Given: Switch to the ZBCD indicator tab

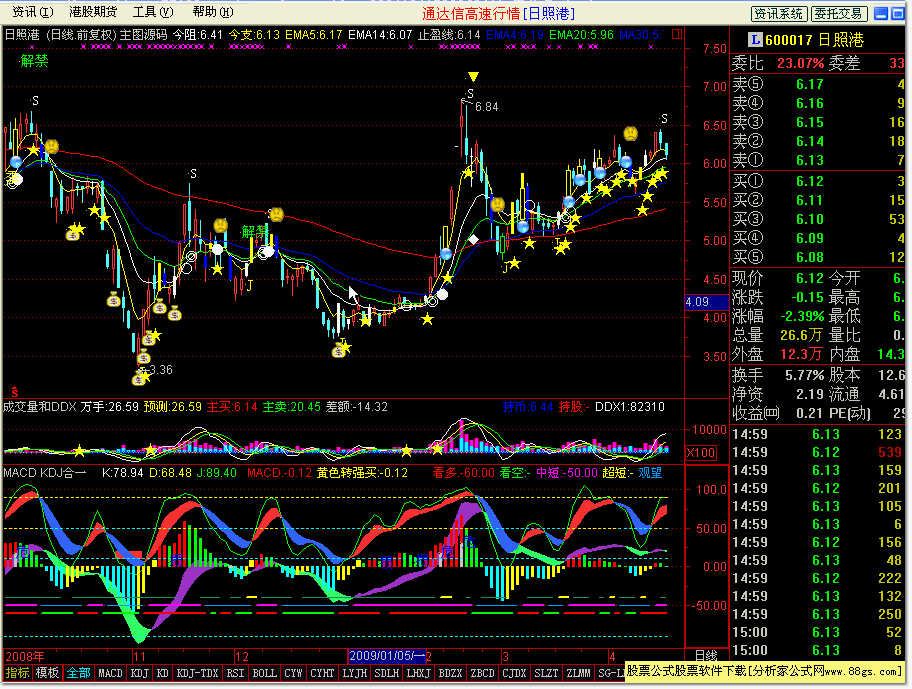Looking at the screenshot, I should [482, 673].
